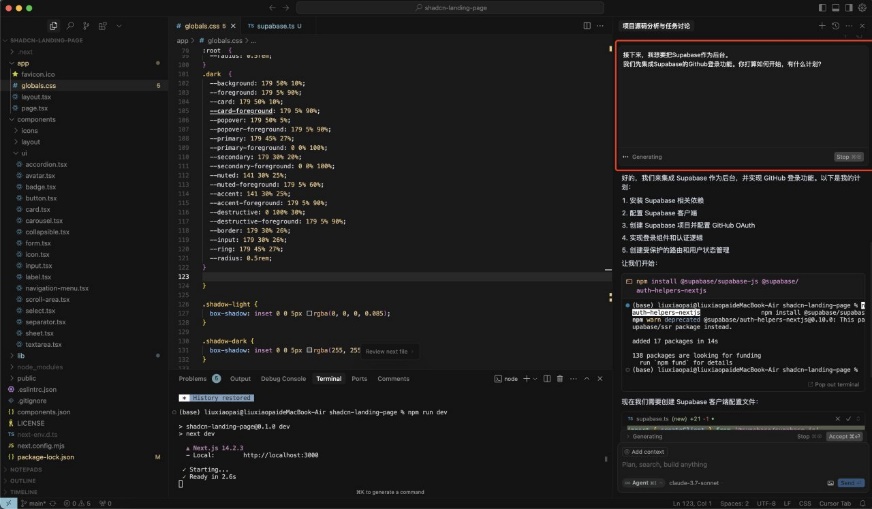Start a new chat with plus icon
The height and width of the screenshot is (509, 872).
click(x=822, y=25)
